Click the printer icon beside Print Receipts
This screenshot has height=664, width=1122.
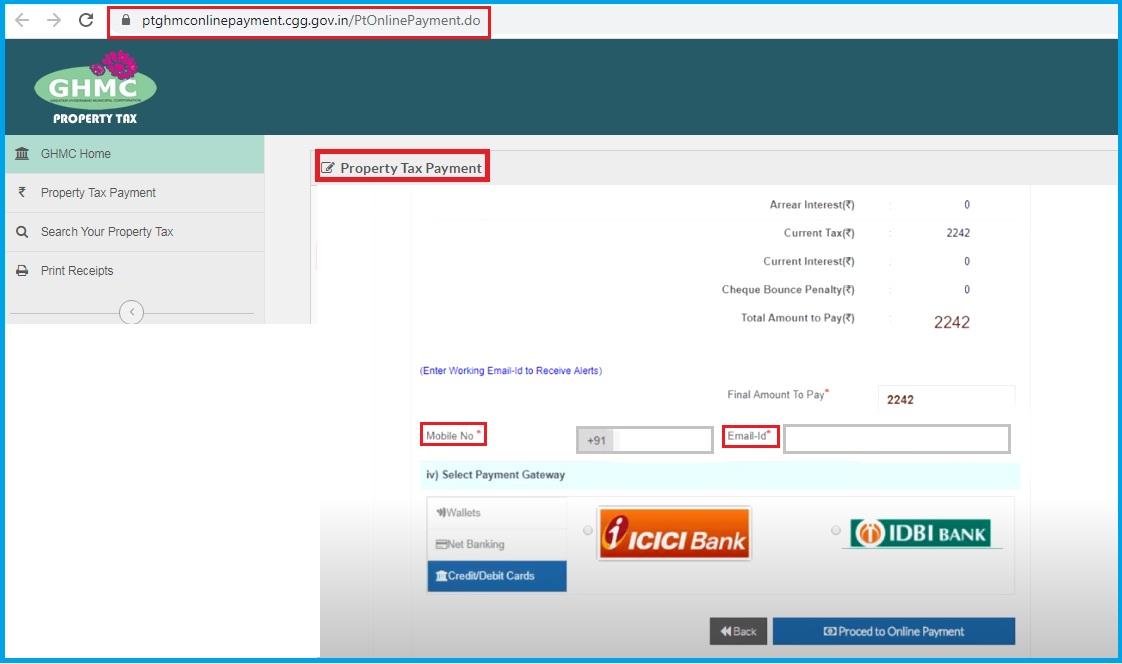pos(21,270)
